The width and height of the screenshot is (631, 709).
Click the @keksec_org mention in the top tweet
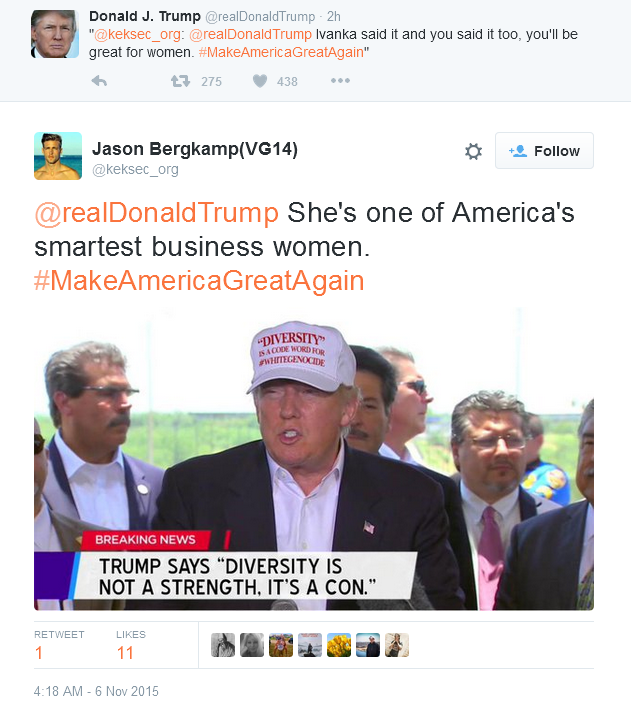tap(138, 35)
